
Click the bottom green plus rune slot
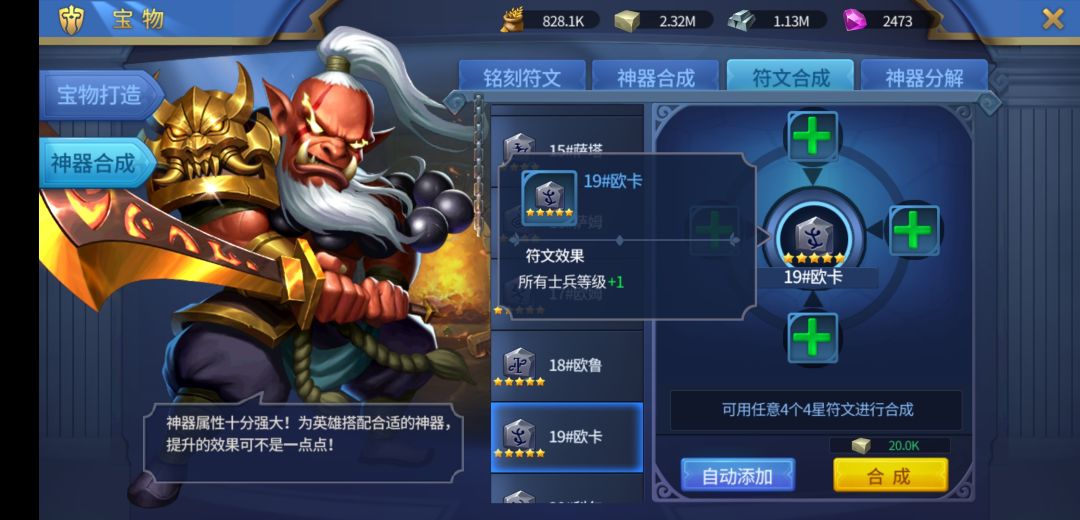[x=813, y=338]
